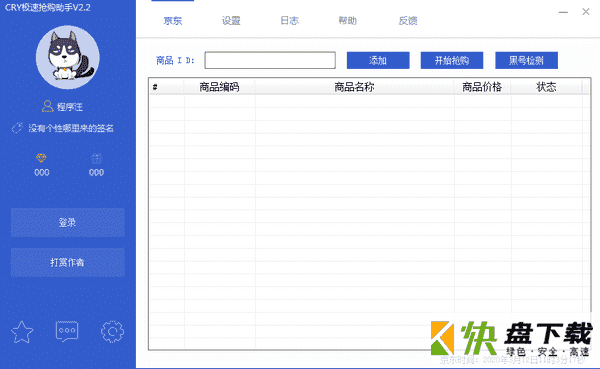Minimize the window
The width and height of the screenshot is (600, 369).
(x=563, y=12)
